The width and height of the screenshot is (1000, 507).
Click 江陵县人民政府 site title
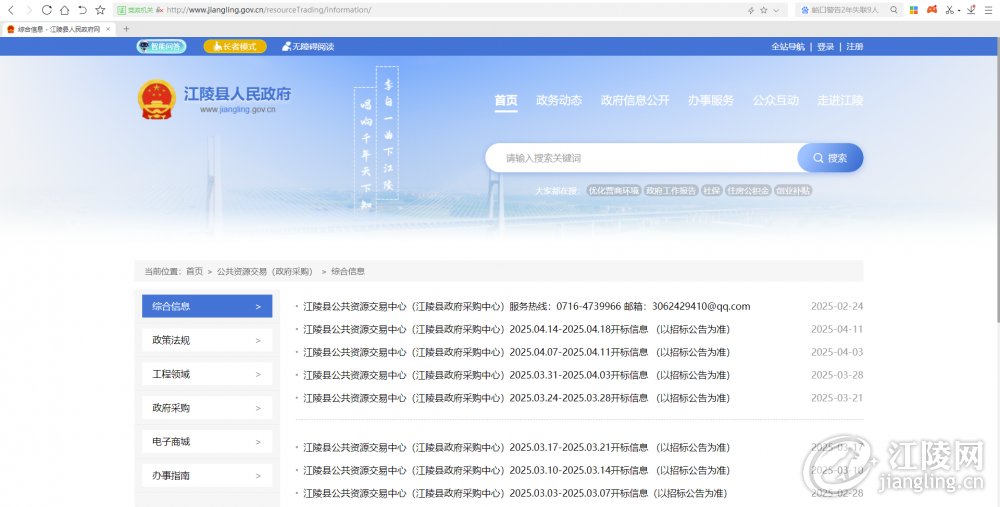237,94
